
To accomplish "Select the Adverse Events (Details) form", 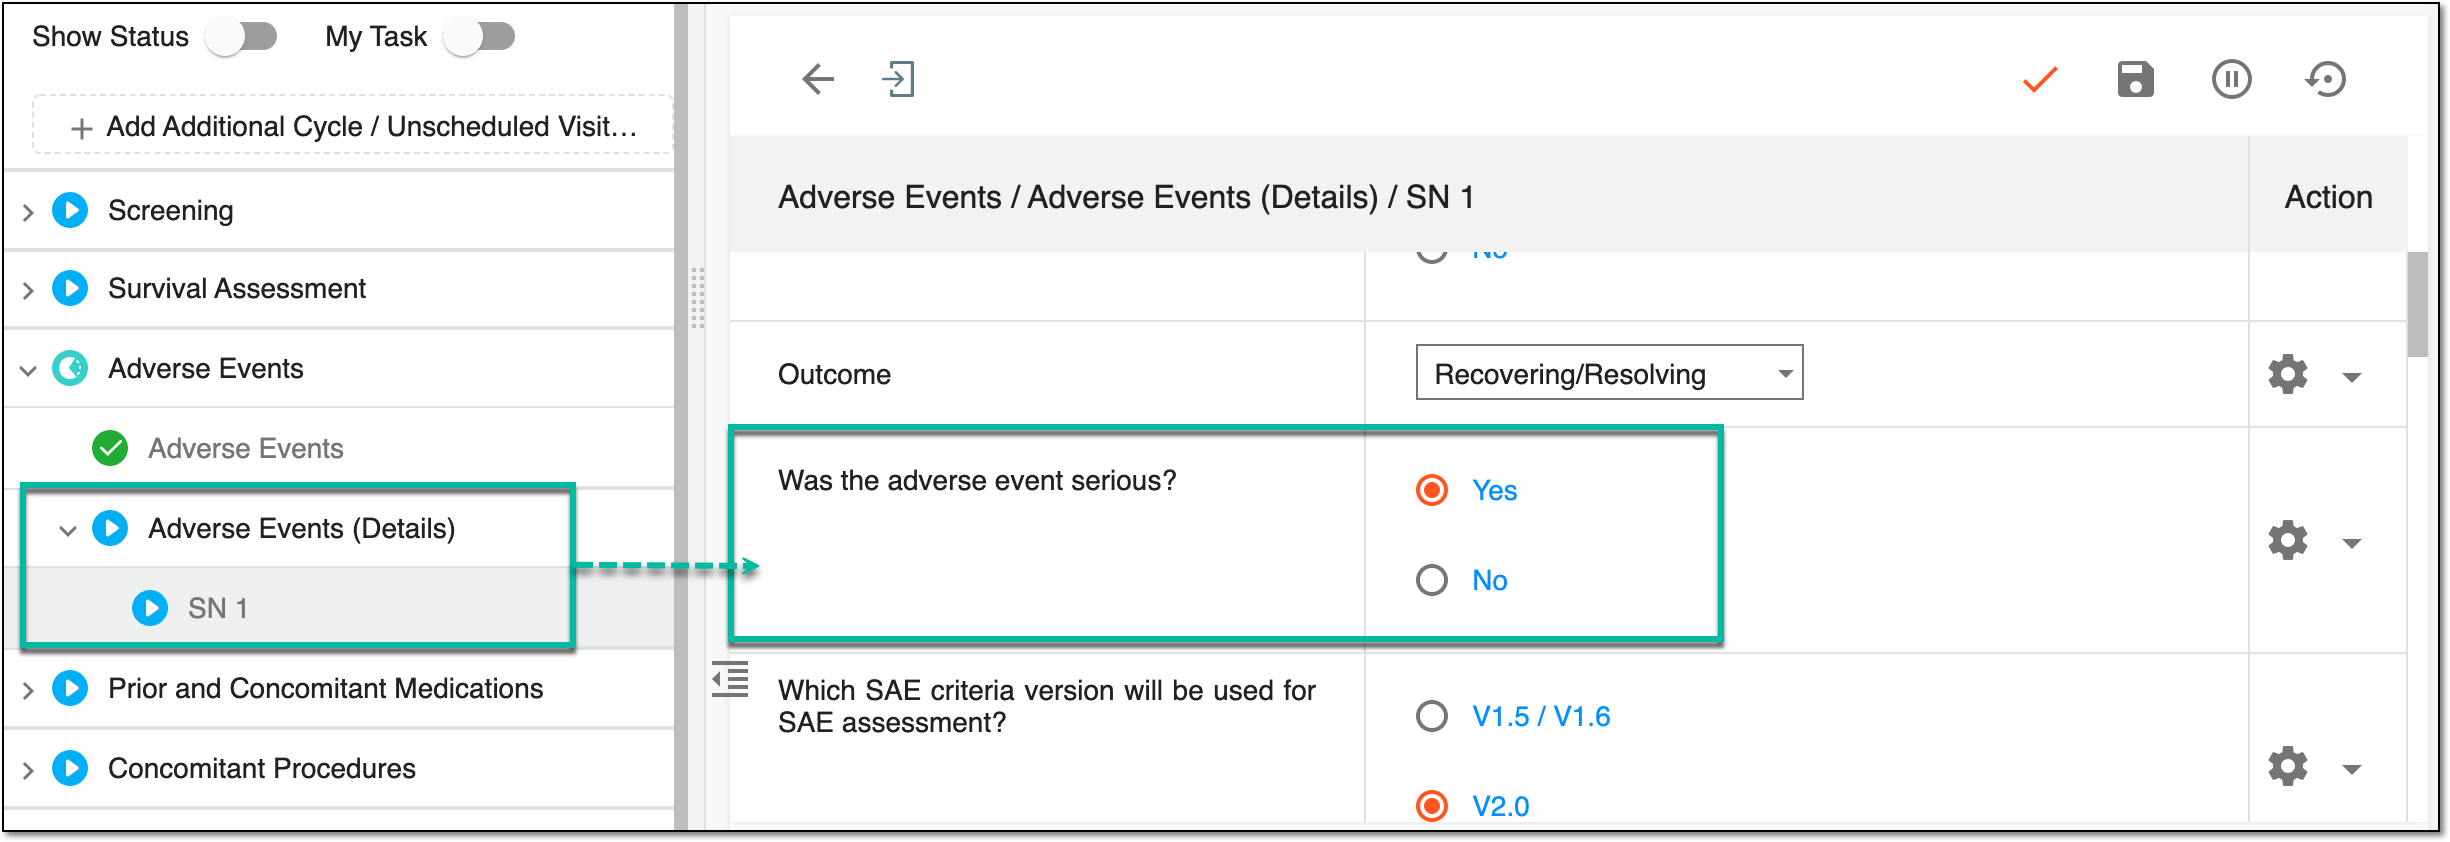I will click(x=302, y=528).
